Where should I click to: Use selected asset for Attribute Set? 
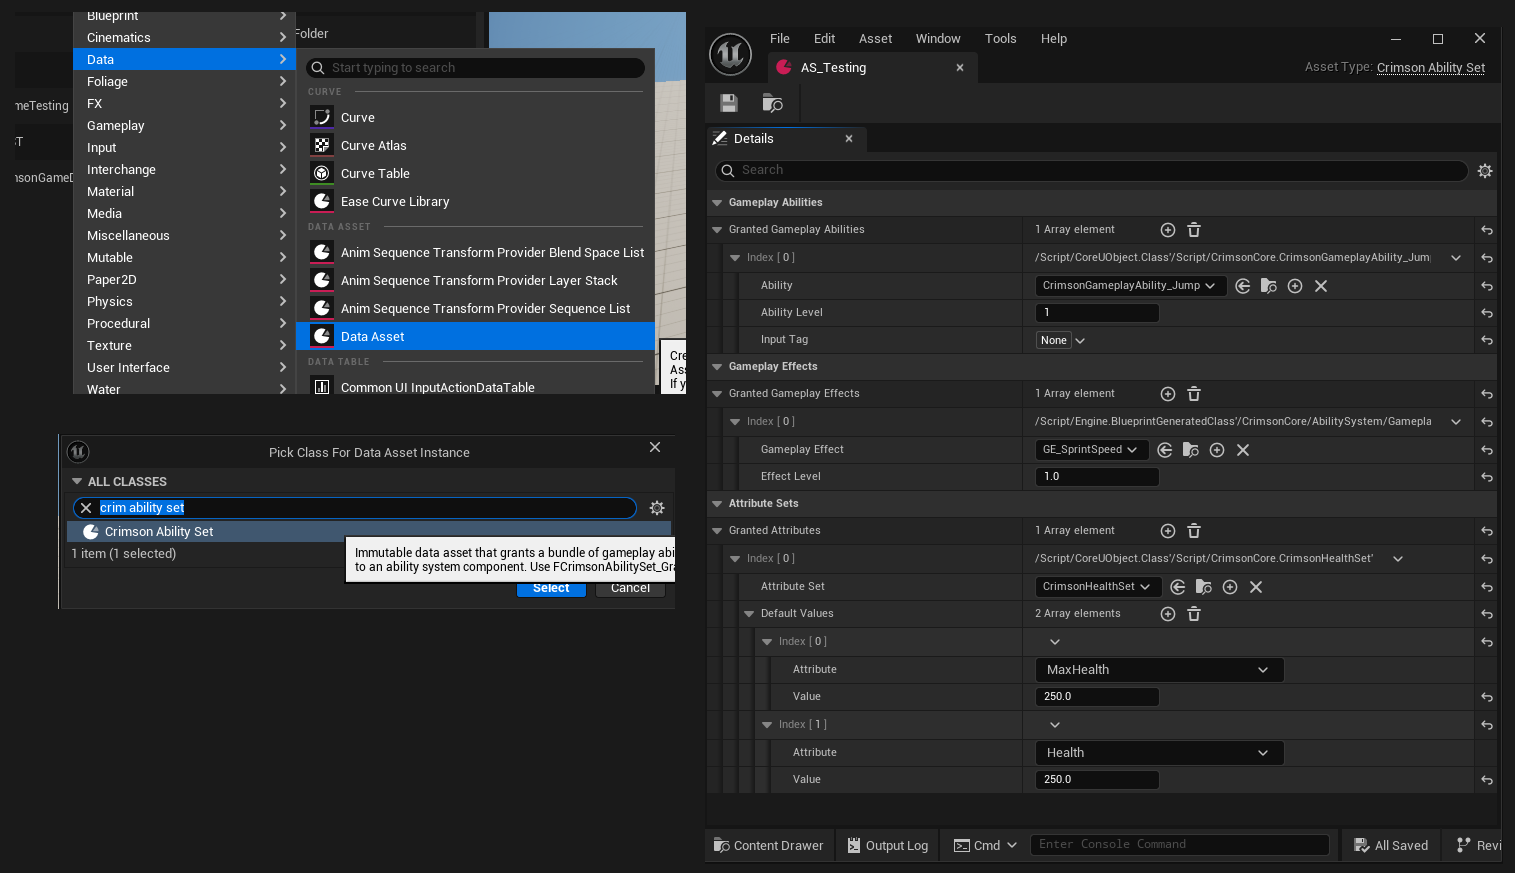point(1178,587)
